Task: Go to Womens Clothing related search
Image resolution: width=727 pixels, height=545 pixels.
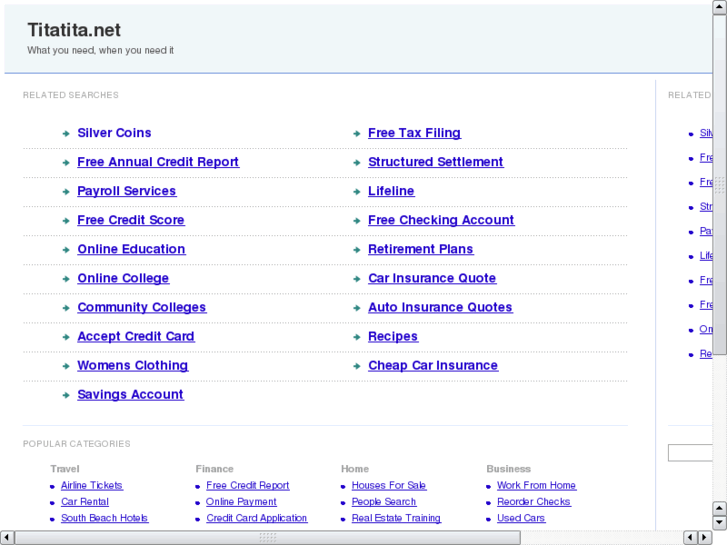Action: [x=132, y=365]
